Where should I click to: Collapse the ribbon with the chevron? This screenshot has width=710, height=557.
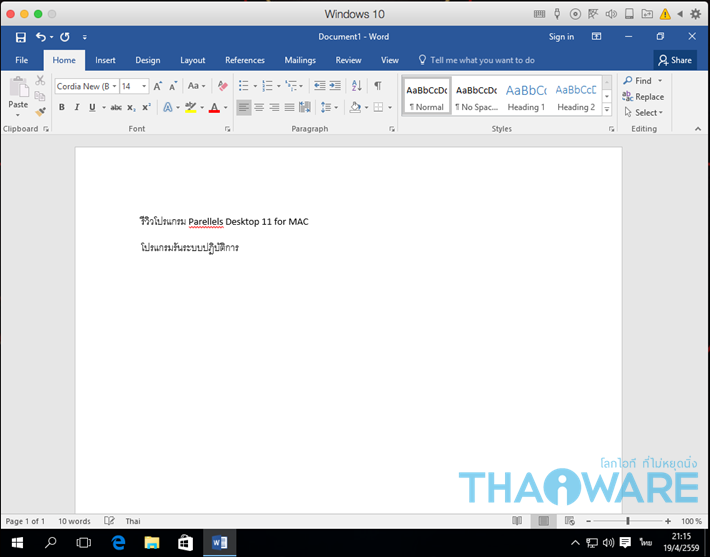(x=698, y=129)
